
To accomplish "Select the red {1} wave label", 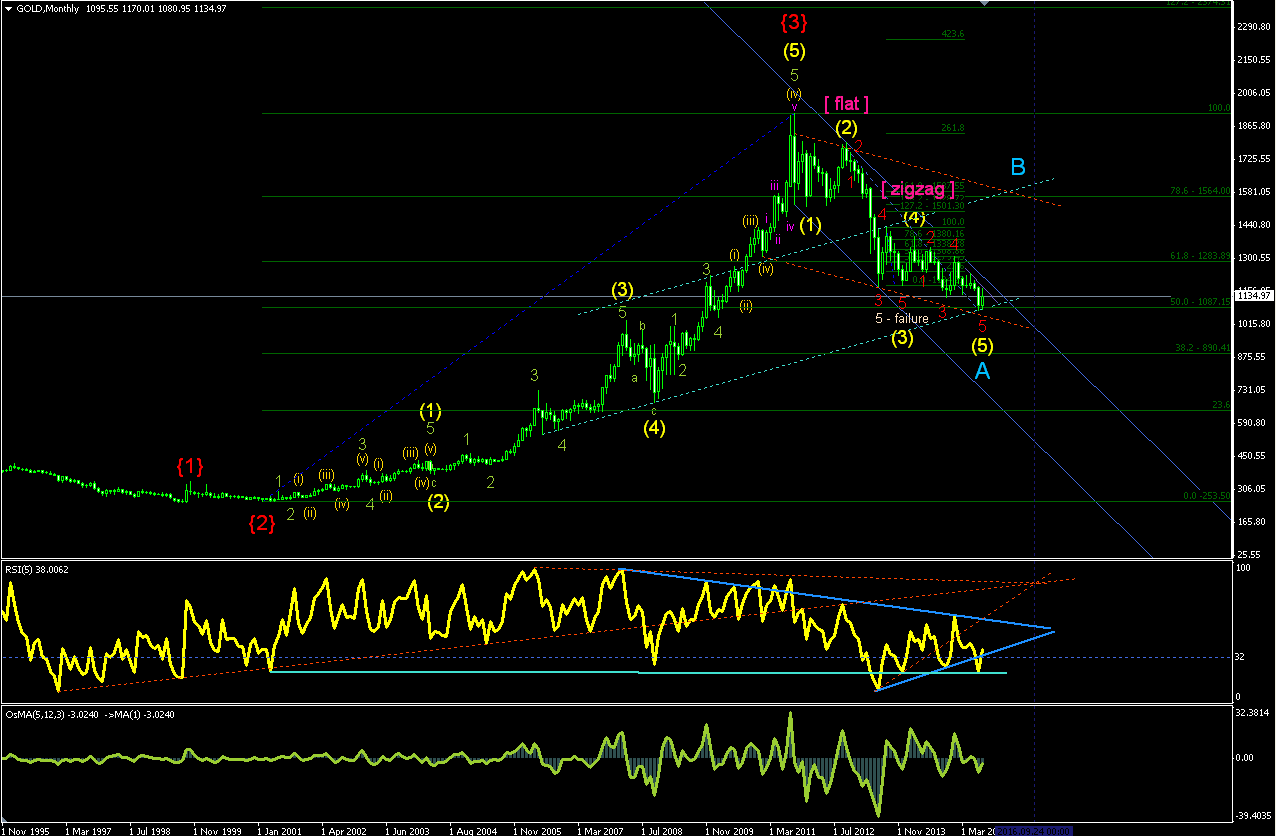I will click(190, 465).
